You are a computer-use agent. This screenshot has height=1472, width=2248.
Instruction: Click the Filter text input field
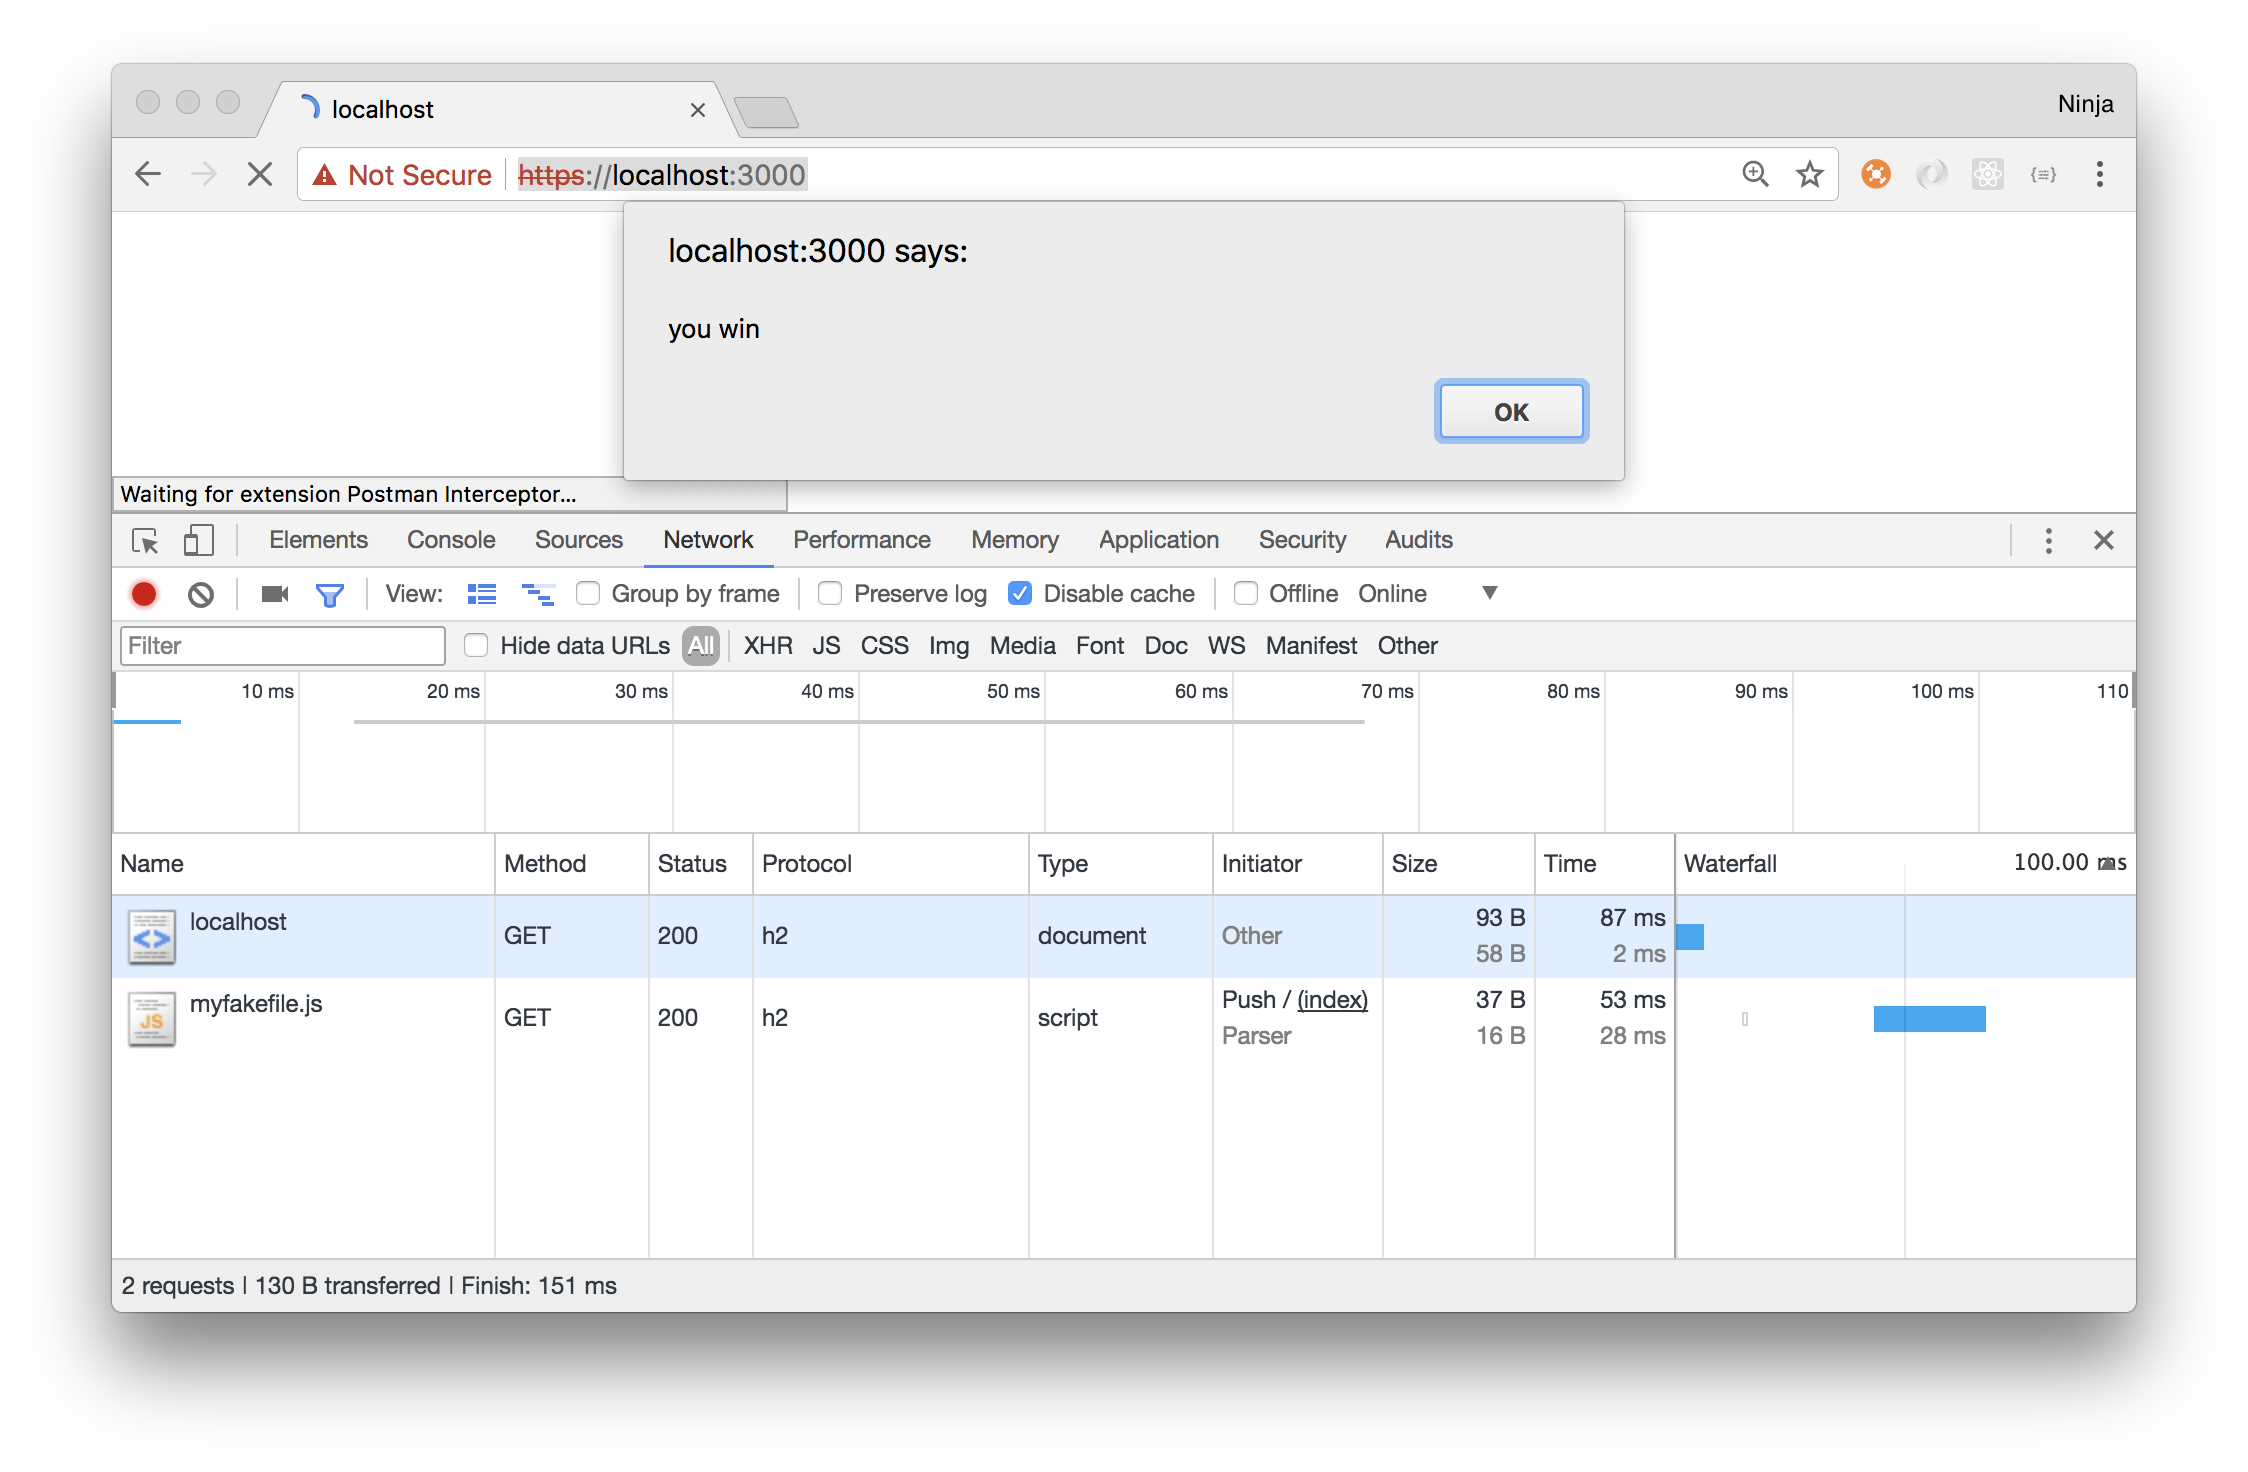click(x=283, y=646)
